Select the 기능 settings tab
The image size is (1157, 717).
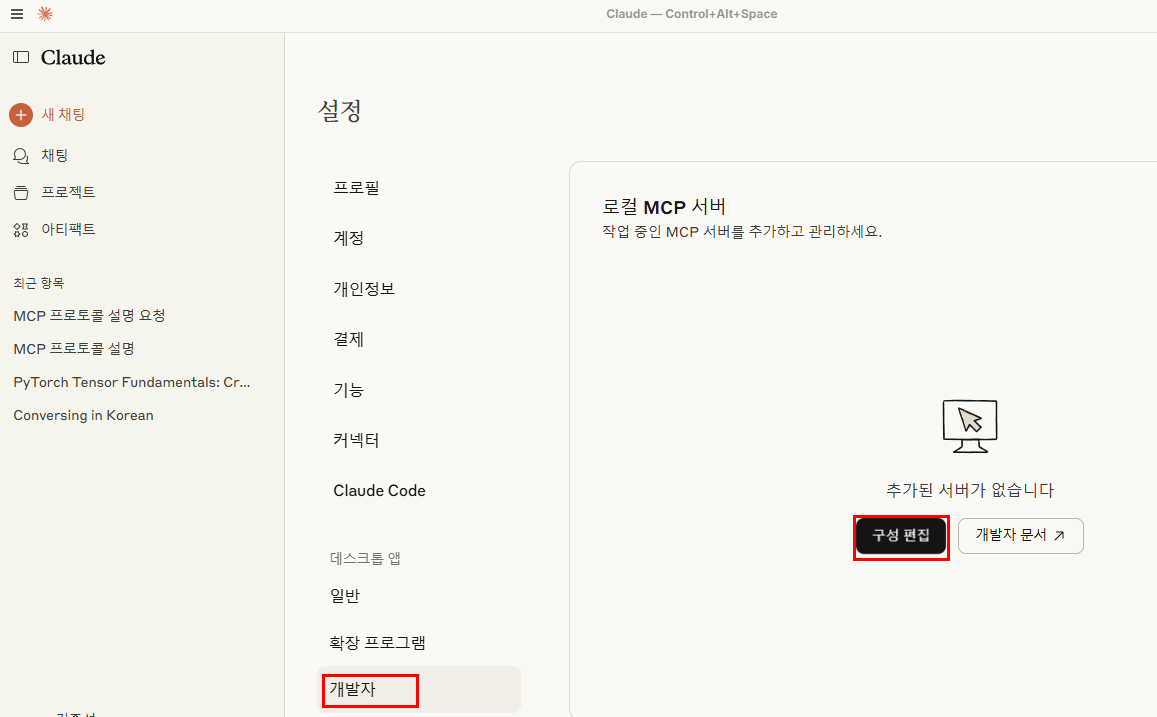pyautogui.click(x=348, y=390)
